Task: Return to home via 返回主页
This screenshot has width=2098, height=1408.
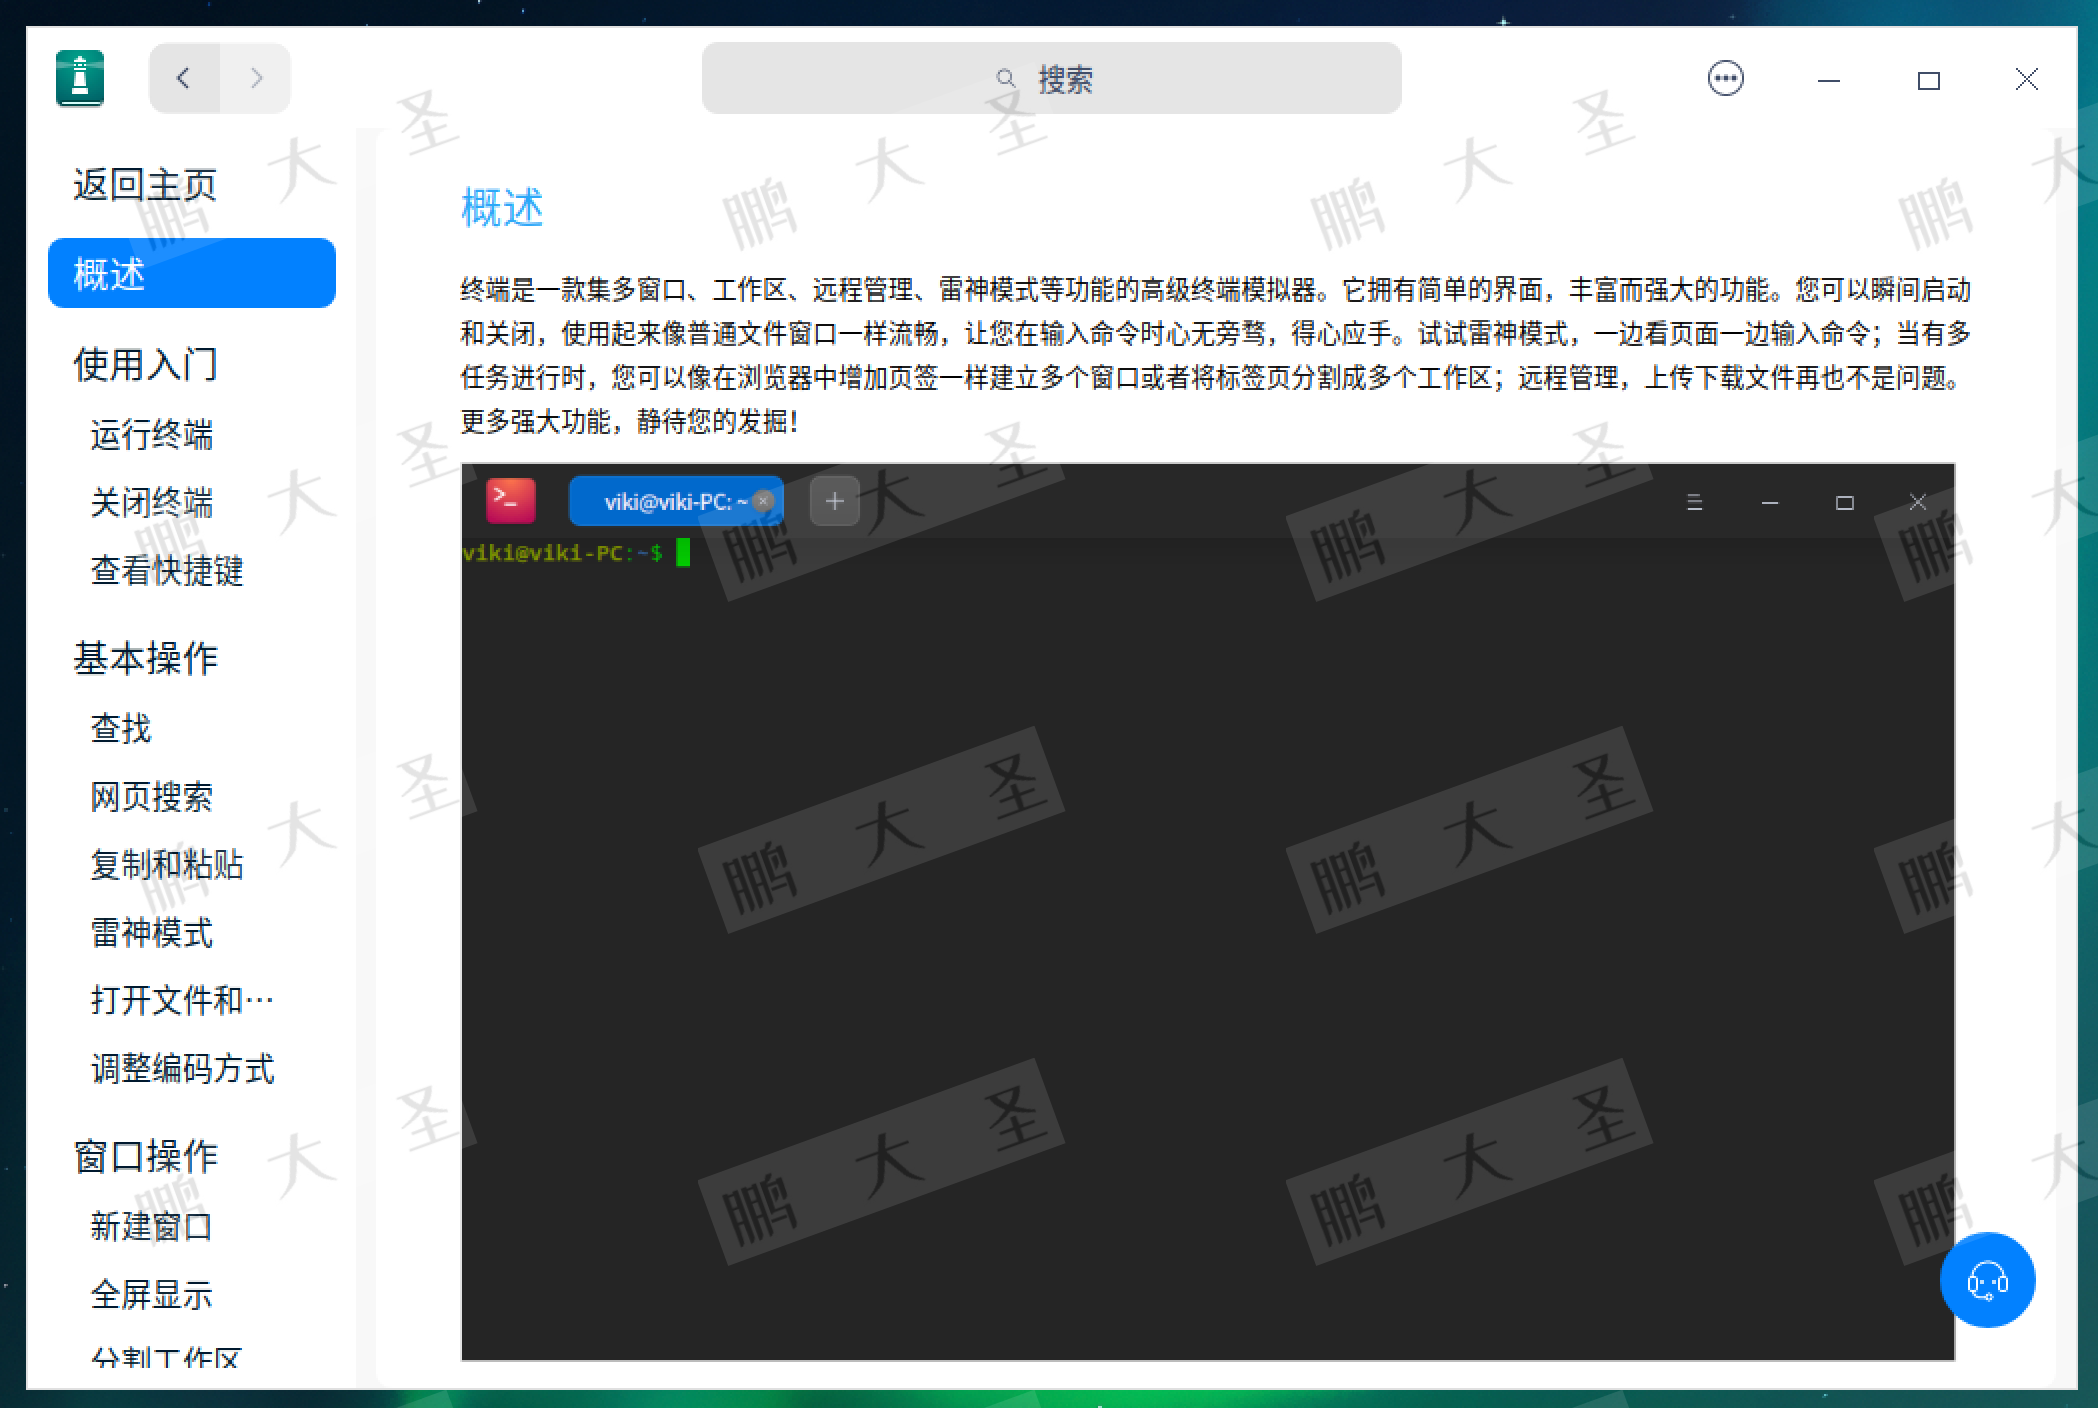Action: [145, 185]
